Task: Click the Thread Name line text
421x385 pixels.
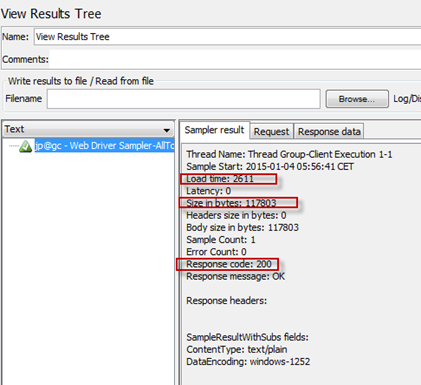Action: (289, 154)
